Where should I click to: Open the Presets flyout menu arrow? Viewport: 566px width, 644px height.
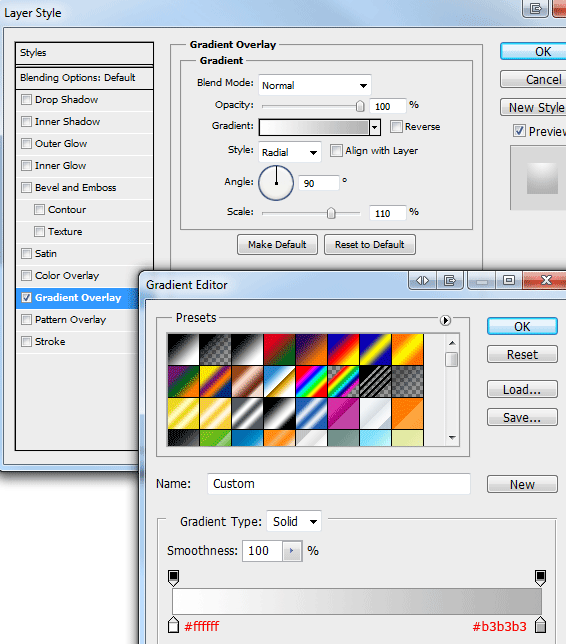(x=445, y=320)
